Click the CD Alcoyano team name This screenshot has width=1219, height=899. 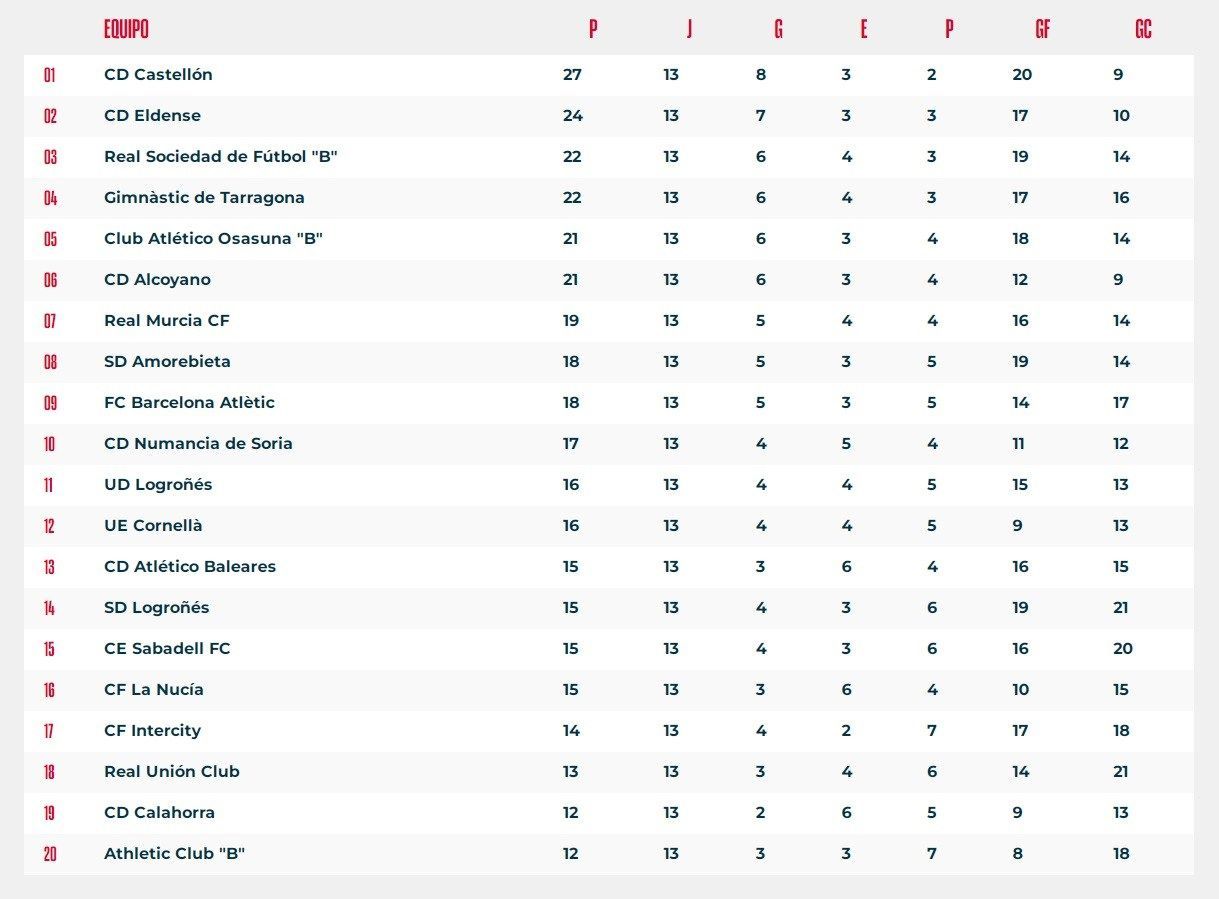(x=157, y=280)
